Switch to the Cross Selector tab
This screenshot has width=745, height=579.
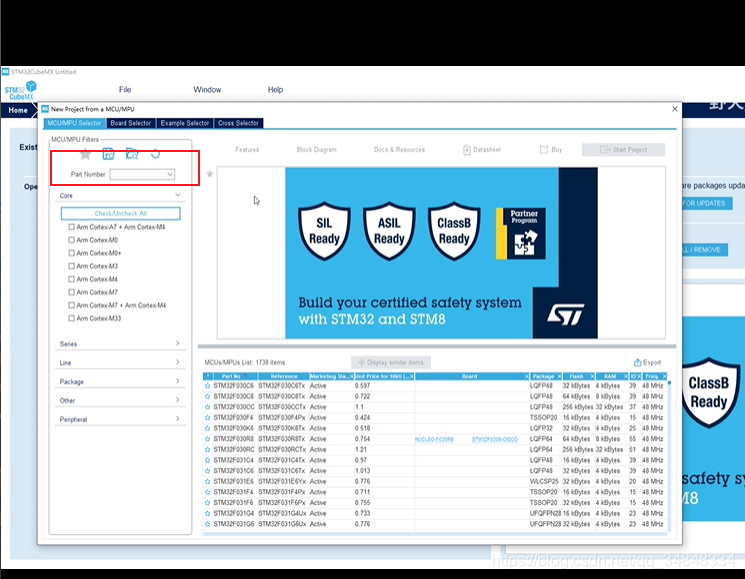(238, 123)
